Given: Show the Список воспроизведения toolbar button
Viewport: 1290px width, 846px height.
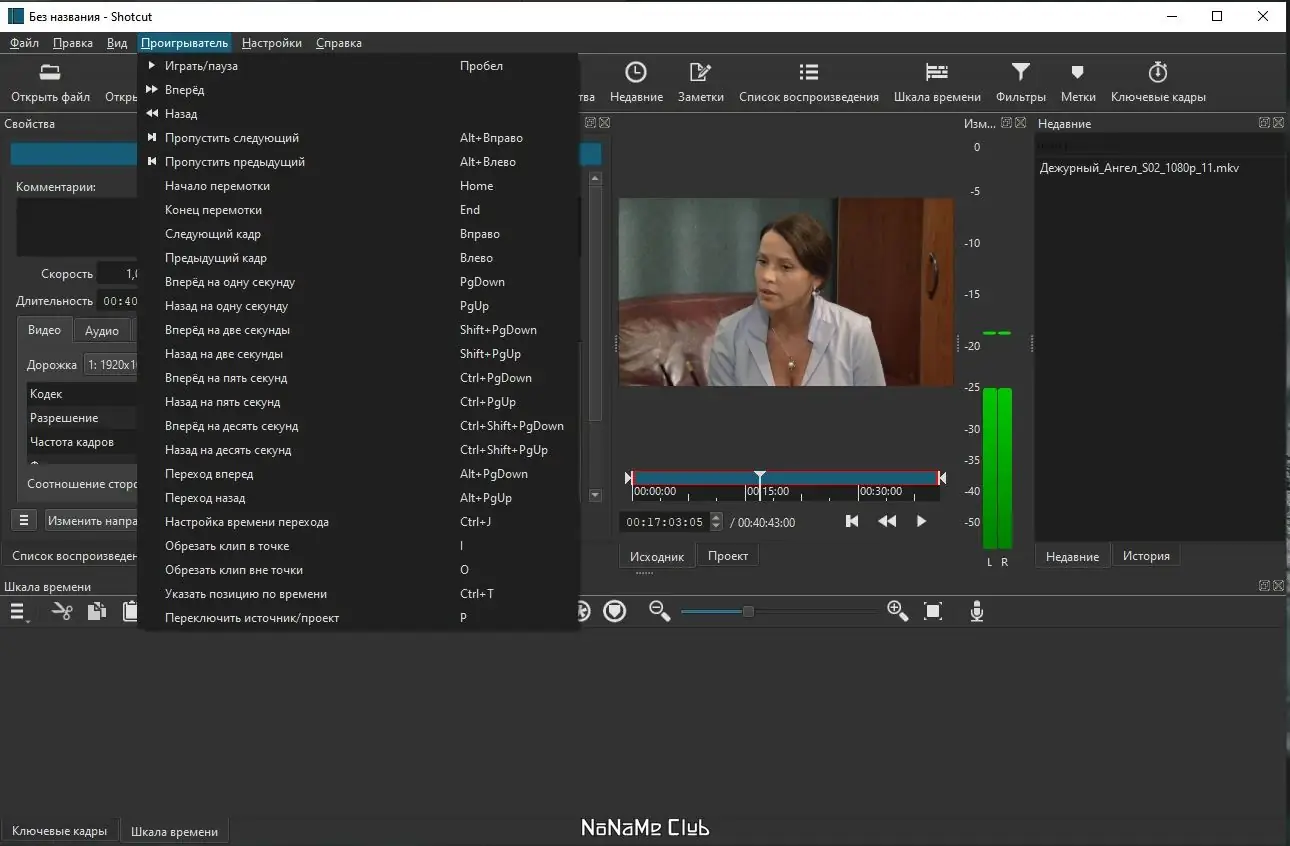Looking at the screenshot, I should pos(808,82).
